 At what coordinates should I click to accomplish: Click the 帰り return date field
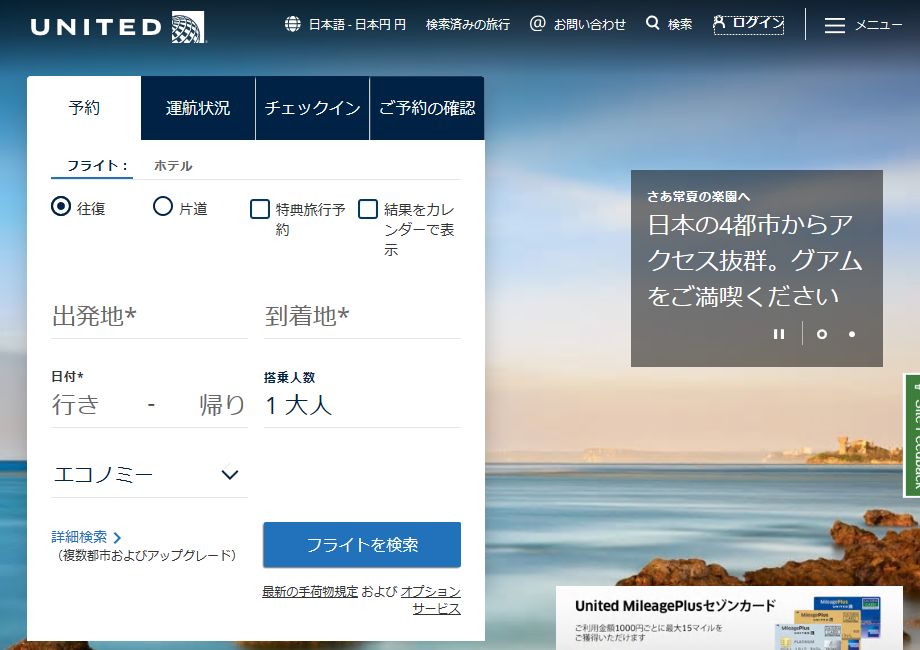click(x=222, y=405)
